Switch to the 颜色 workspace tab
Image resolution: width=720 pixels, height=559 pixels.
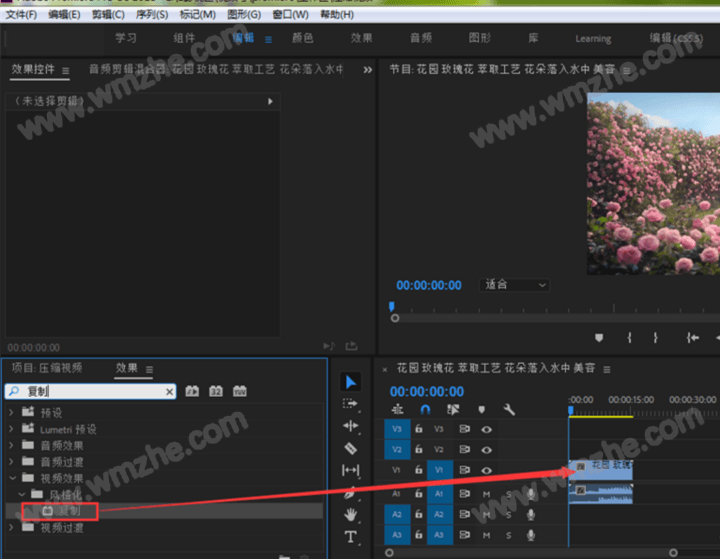pyautogui.click(x=302, y=38)
